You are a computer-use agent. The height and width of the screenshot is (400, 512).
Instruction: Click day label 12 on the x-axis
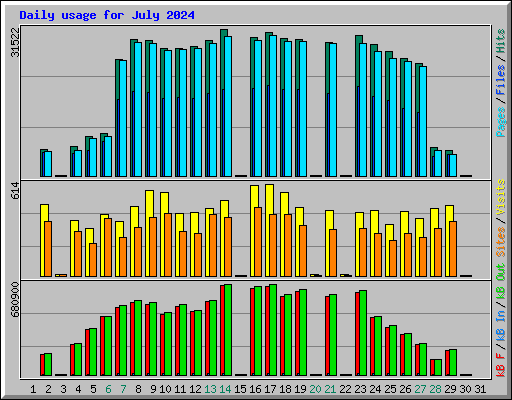coord(195,389)
